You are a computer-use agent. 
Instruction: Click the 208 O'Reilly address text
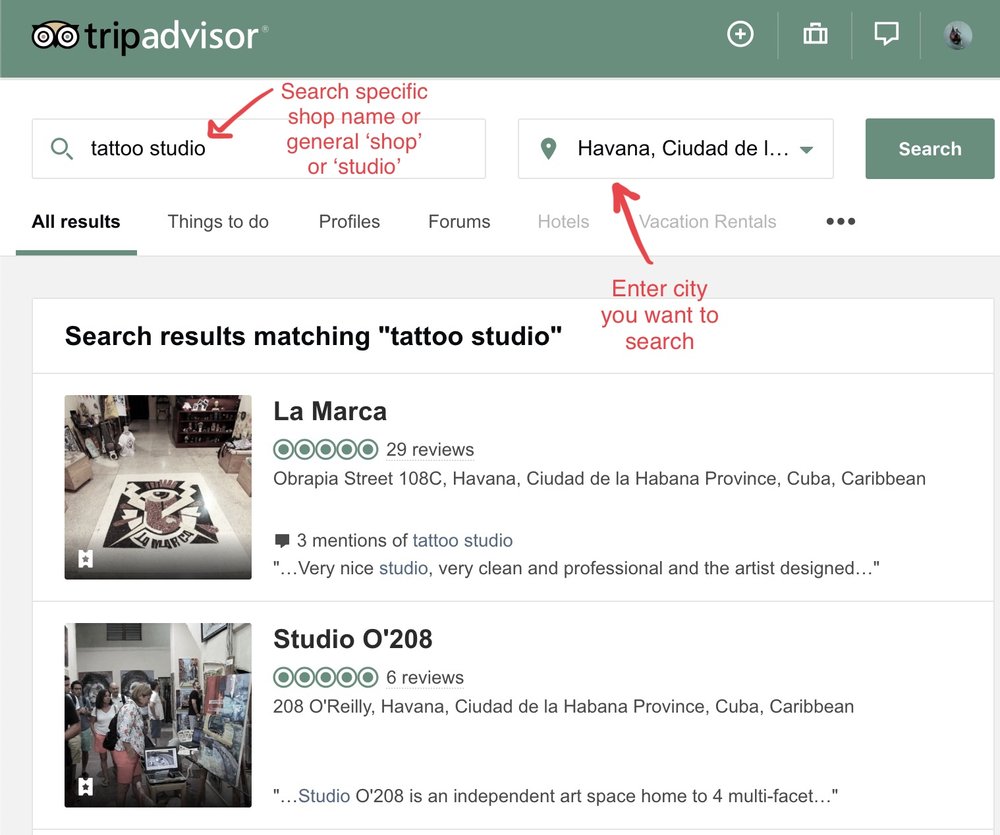click(563, 706)
